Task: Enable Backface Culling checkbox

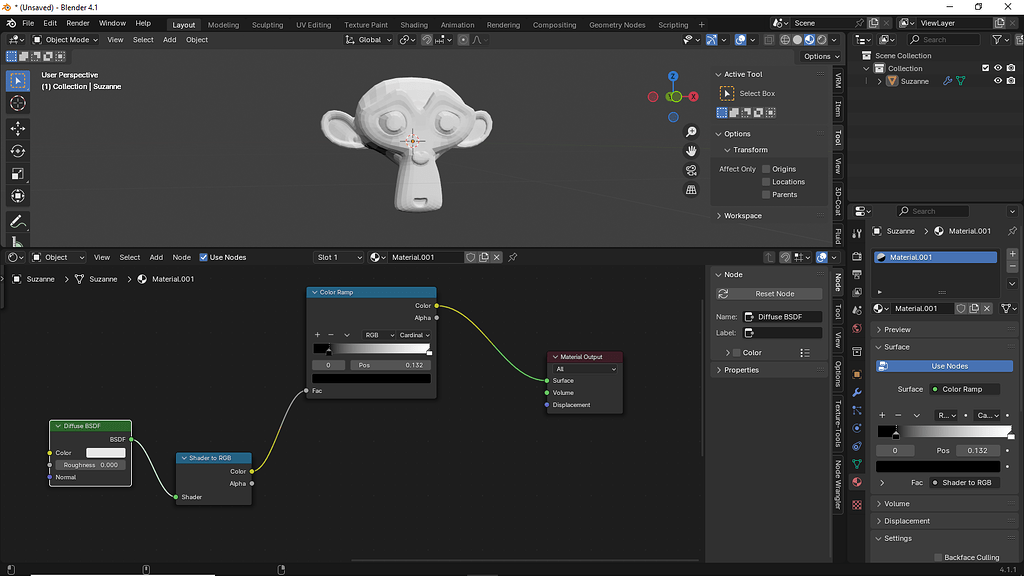Action: pos(938,557)
